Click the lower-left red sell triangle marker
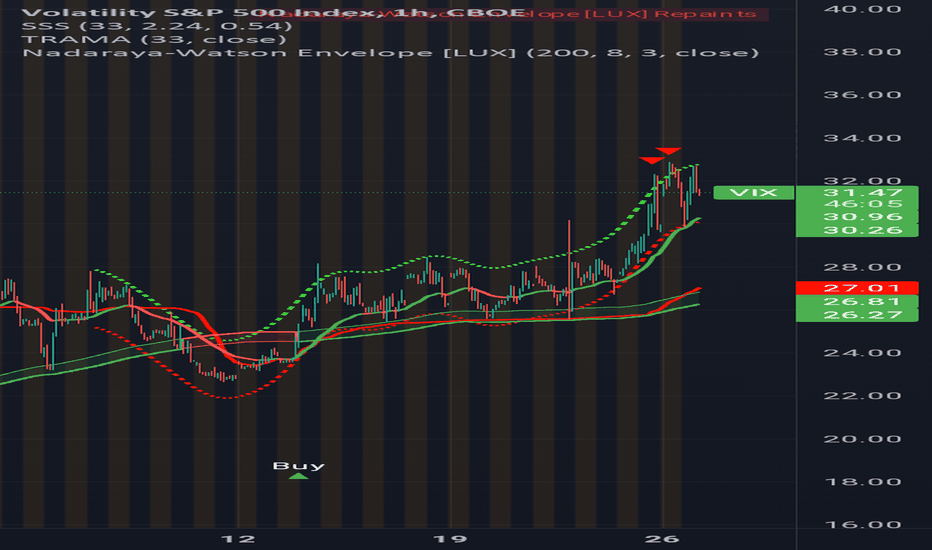This screenshot has width=932, height=550. (651, 160)
